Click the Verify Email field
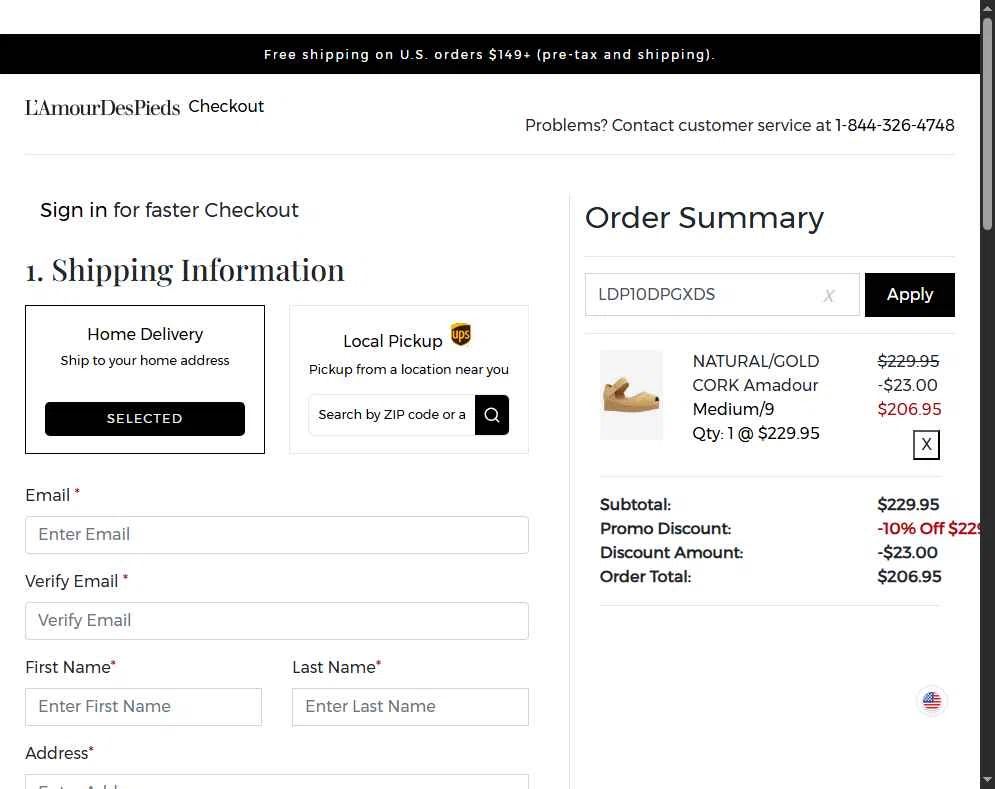This screenshot has width=995, height=789. 277,621
